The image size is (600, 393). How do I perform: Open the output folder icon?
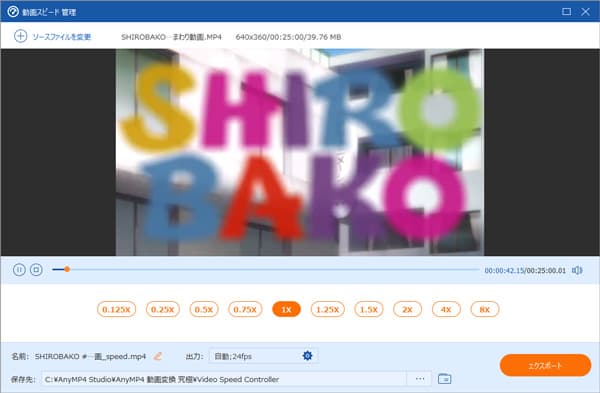pos(444,379)
